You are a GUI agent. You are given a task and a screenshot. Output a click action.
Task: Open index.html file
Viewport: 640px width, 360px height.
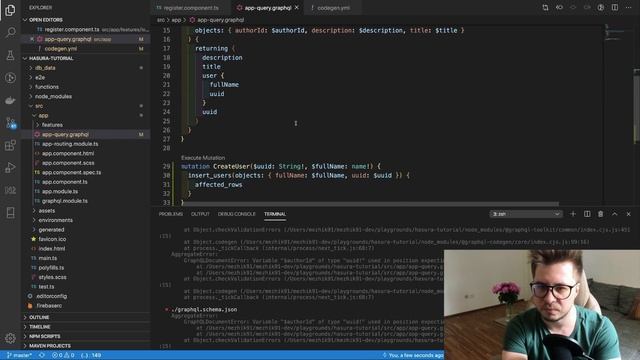coord(51,249)
